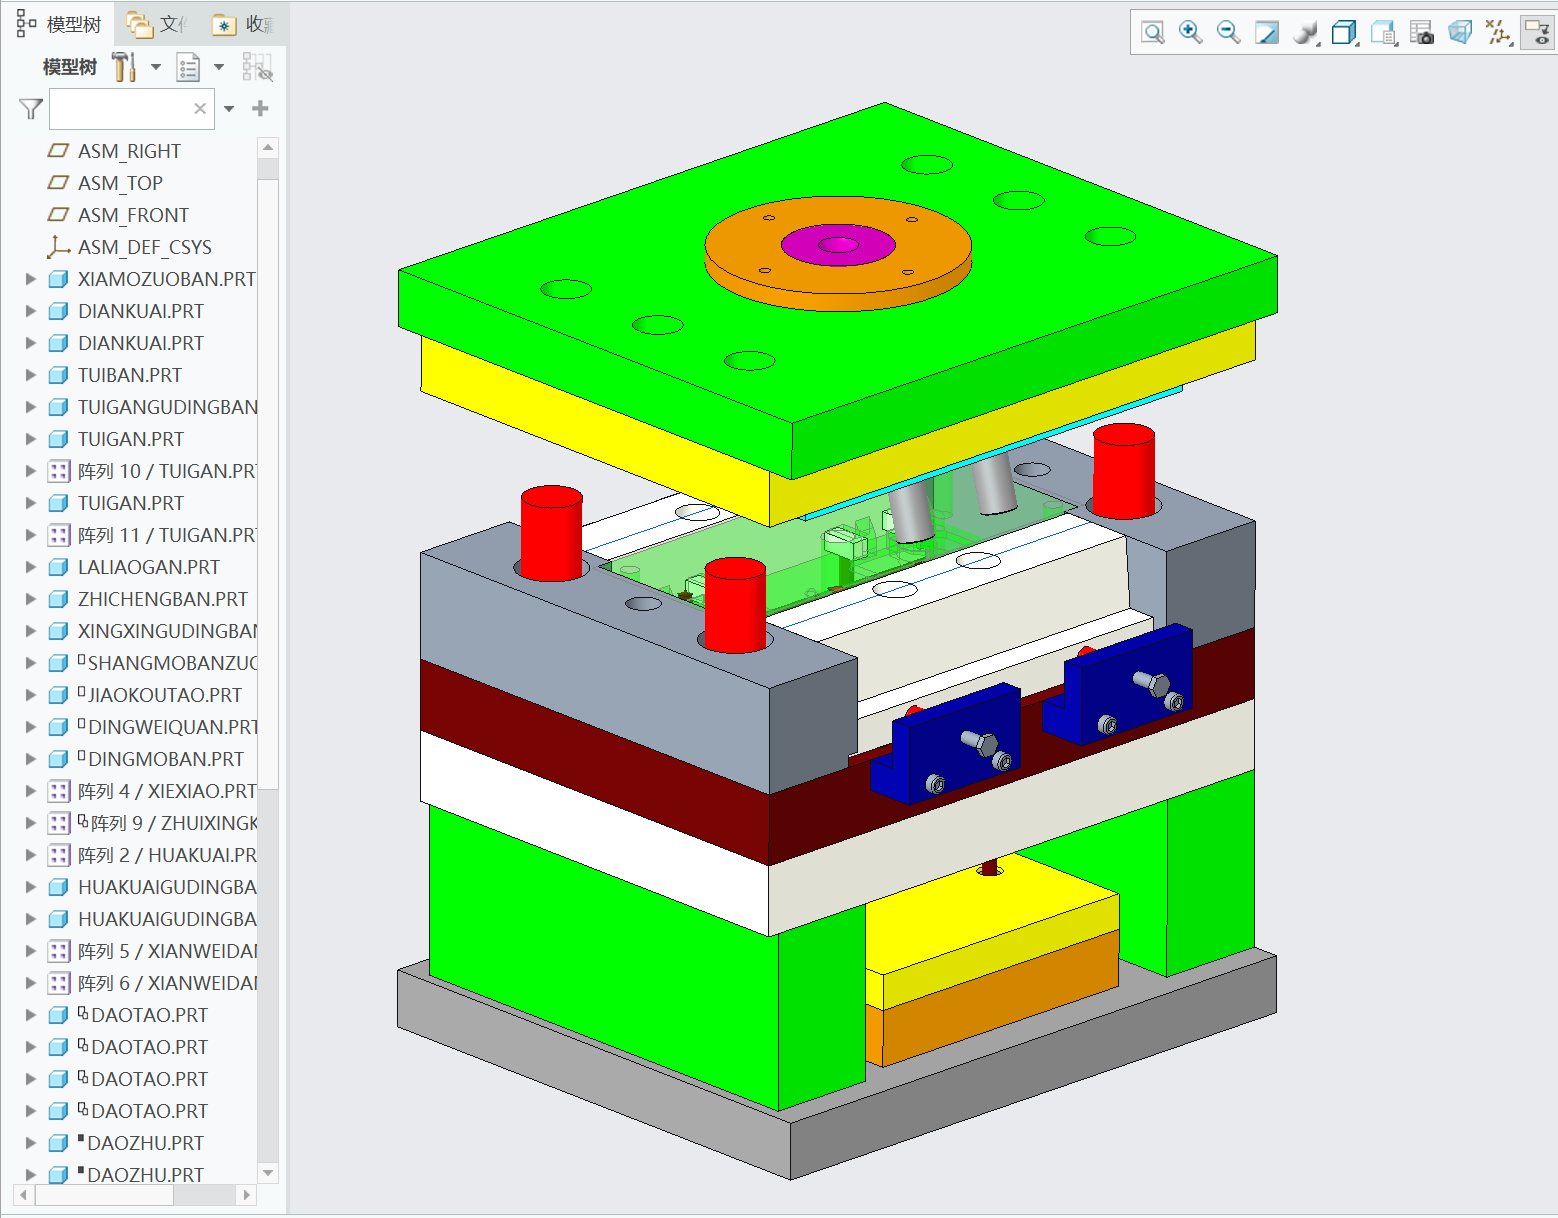Switch to the 文件 folder browser tab
The height and width of the screenshot is (1218, 1558).
point(160,24)
